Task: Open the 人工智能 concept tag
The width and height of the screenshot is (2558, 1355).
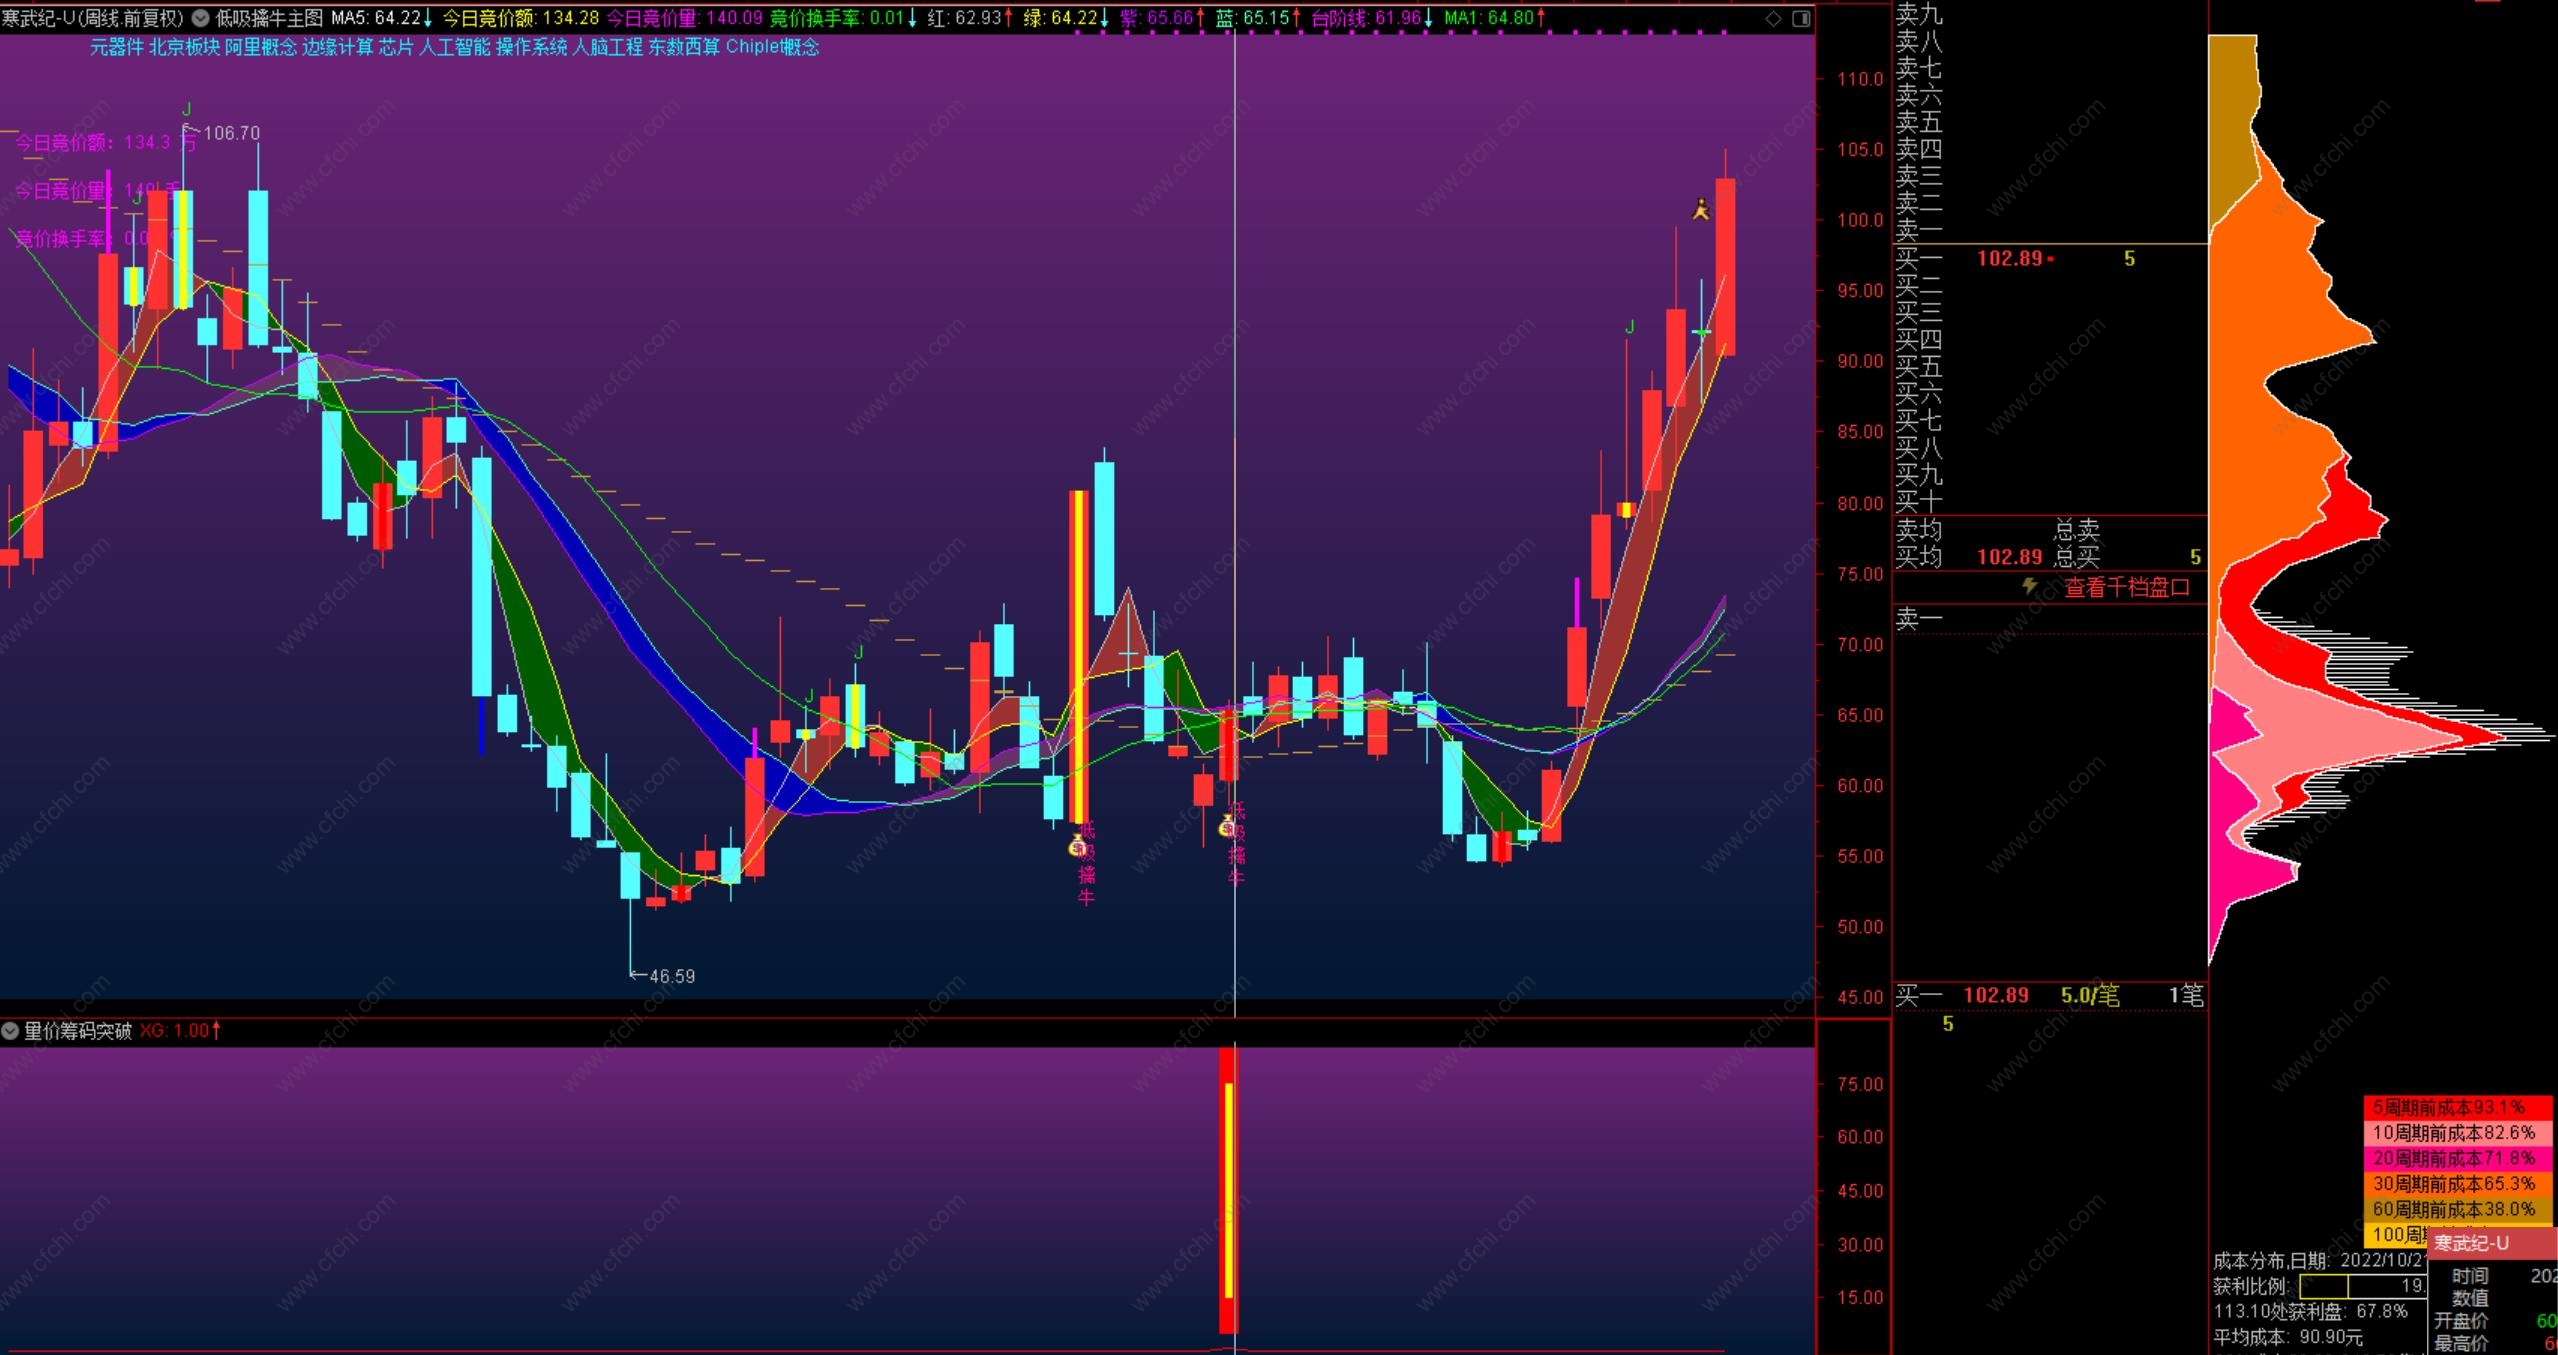Action: click(x=454, y=47)
